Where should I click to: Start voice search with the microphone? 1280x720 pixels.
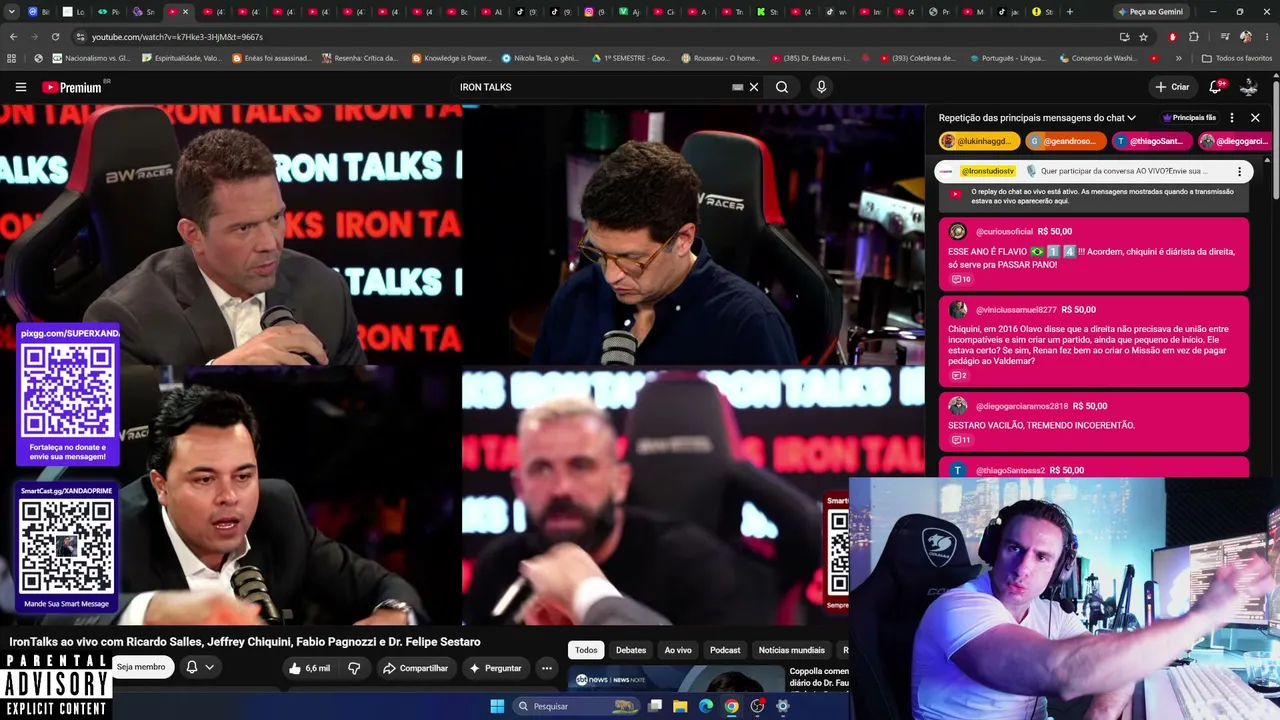(x=821, y=87)
